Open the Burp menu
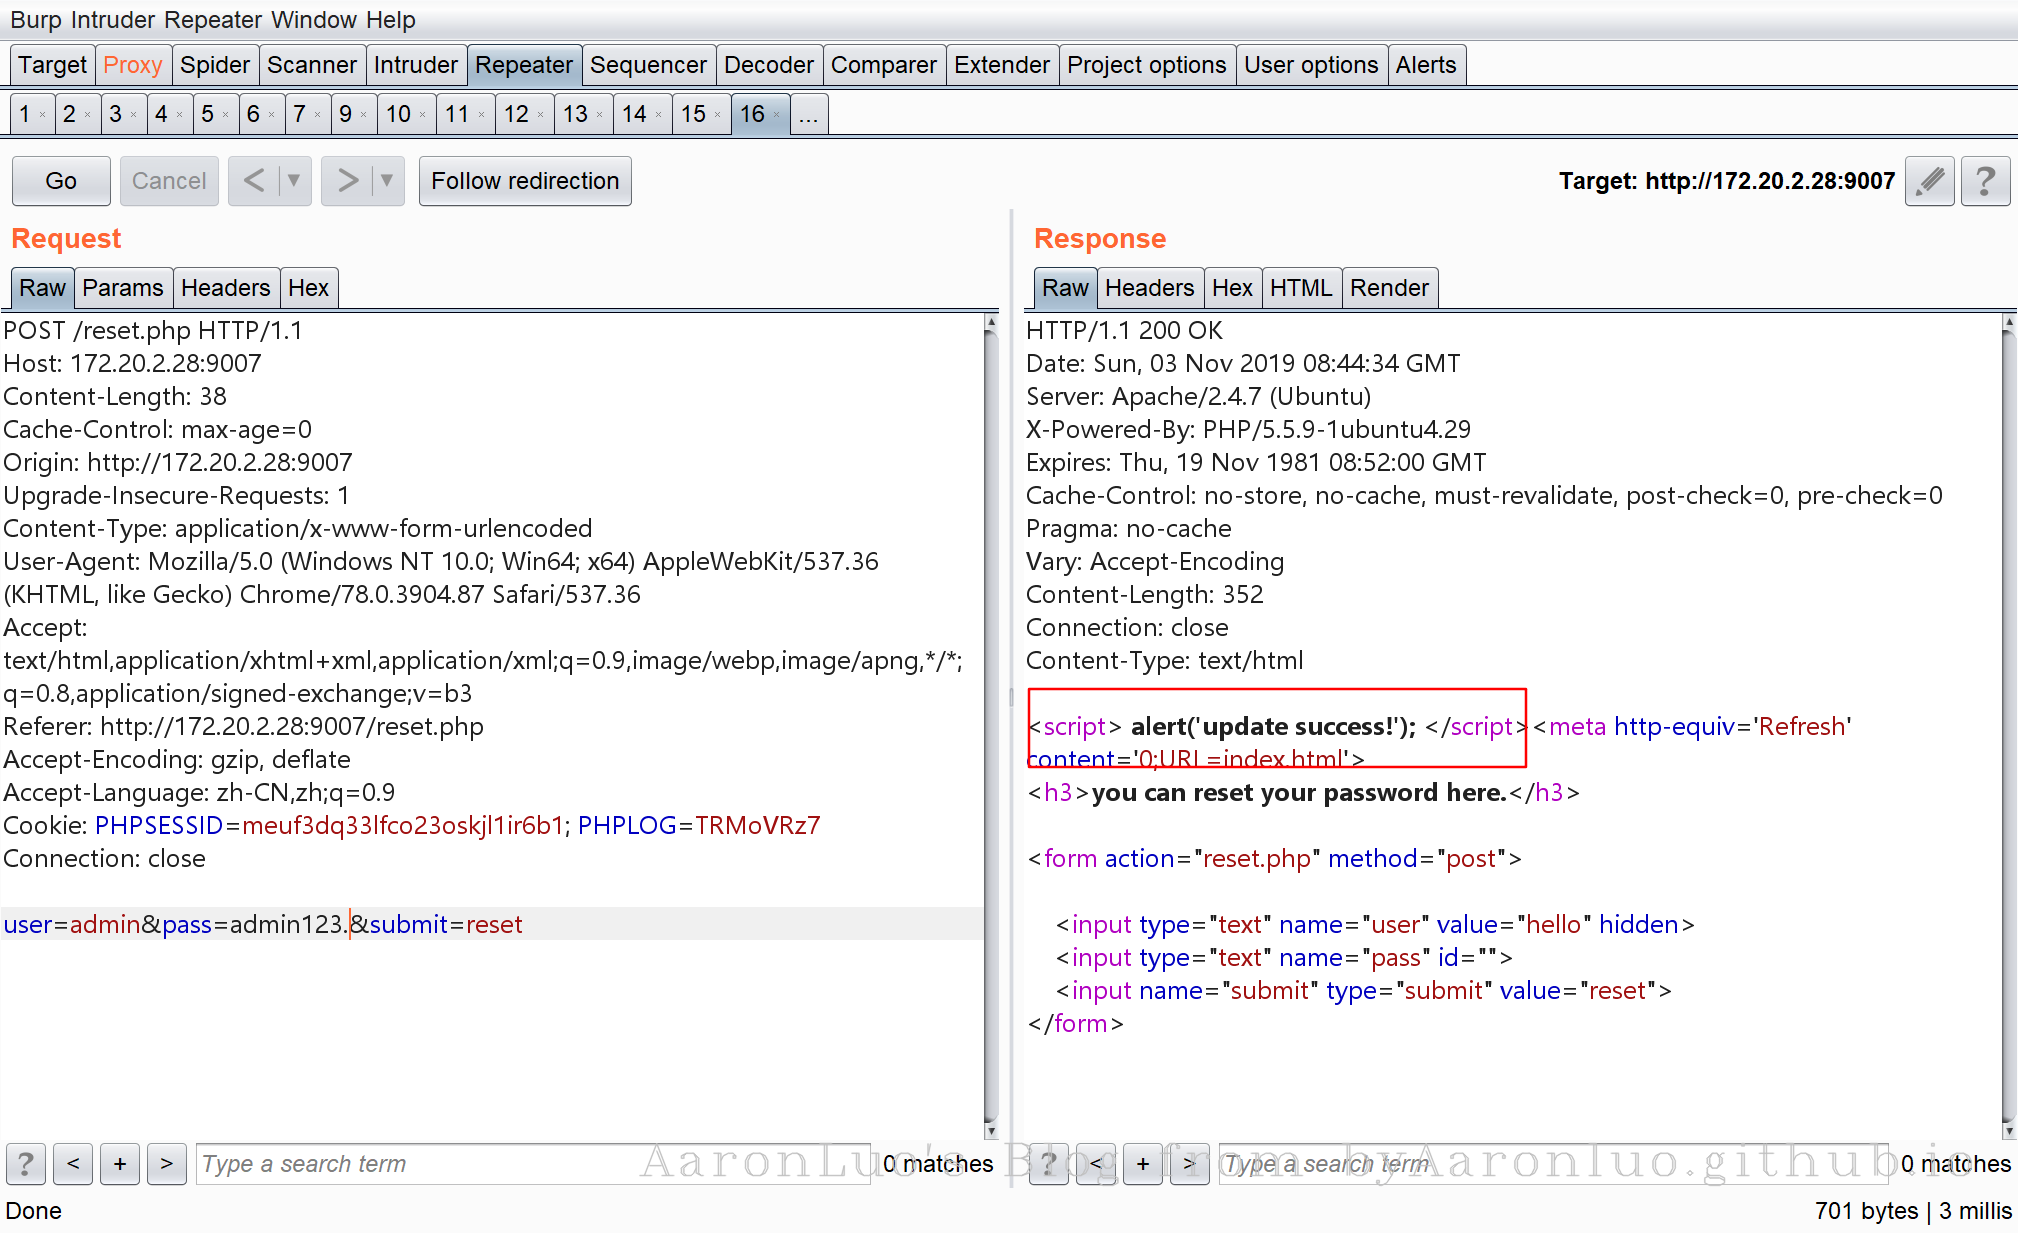 tap(36, 20)
